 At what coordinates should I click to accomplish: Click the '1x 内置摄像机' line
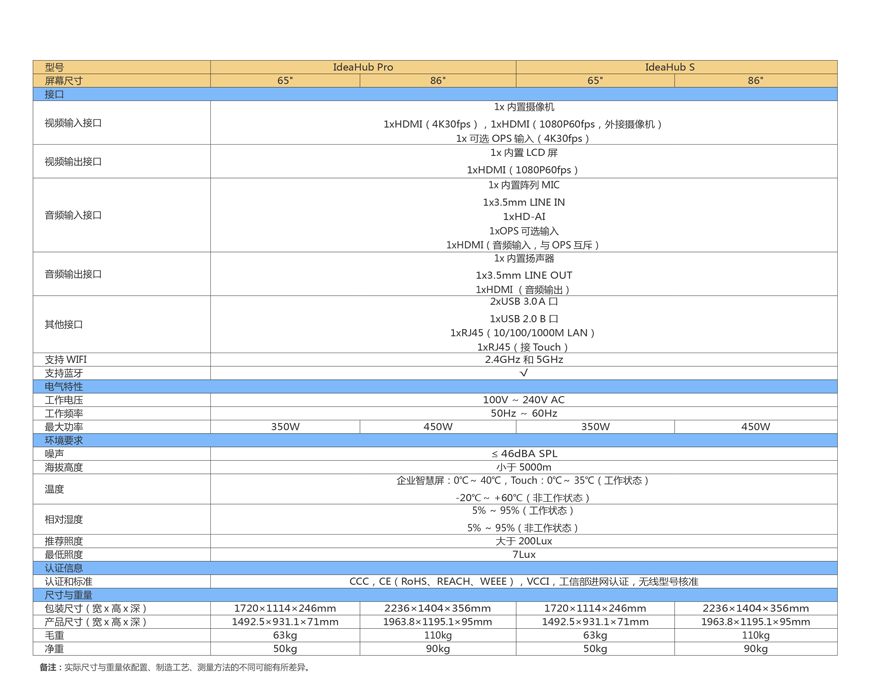(x=524, y=107)
